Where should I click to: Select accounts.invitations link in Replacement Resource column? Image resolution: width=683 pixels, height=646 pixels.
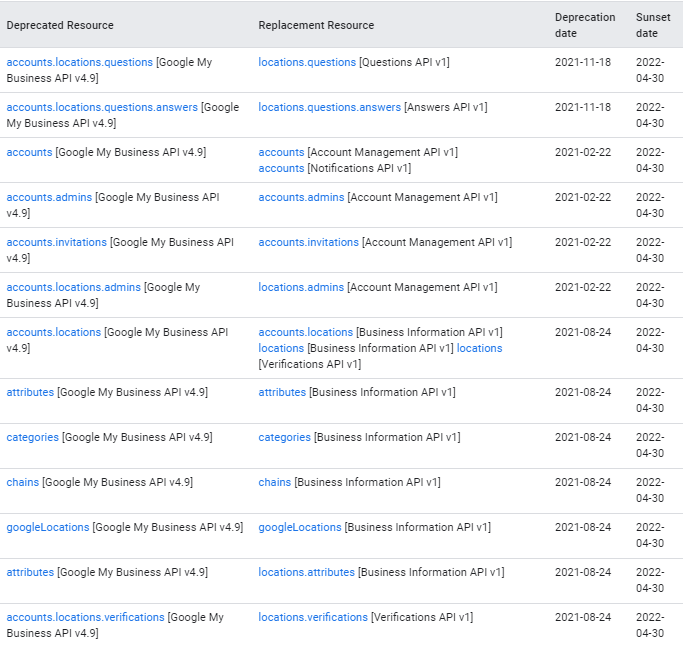tap(308, 242)
